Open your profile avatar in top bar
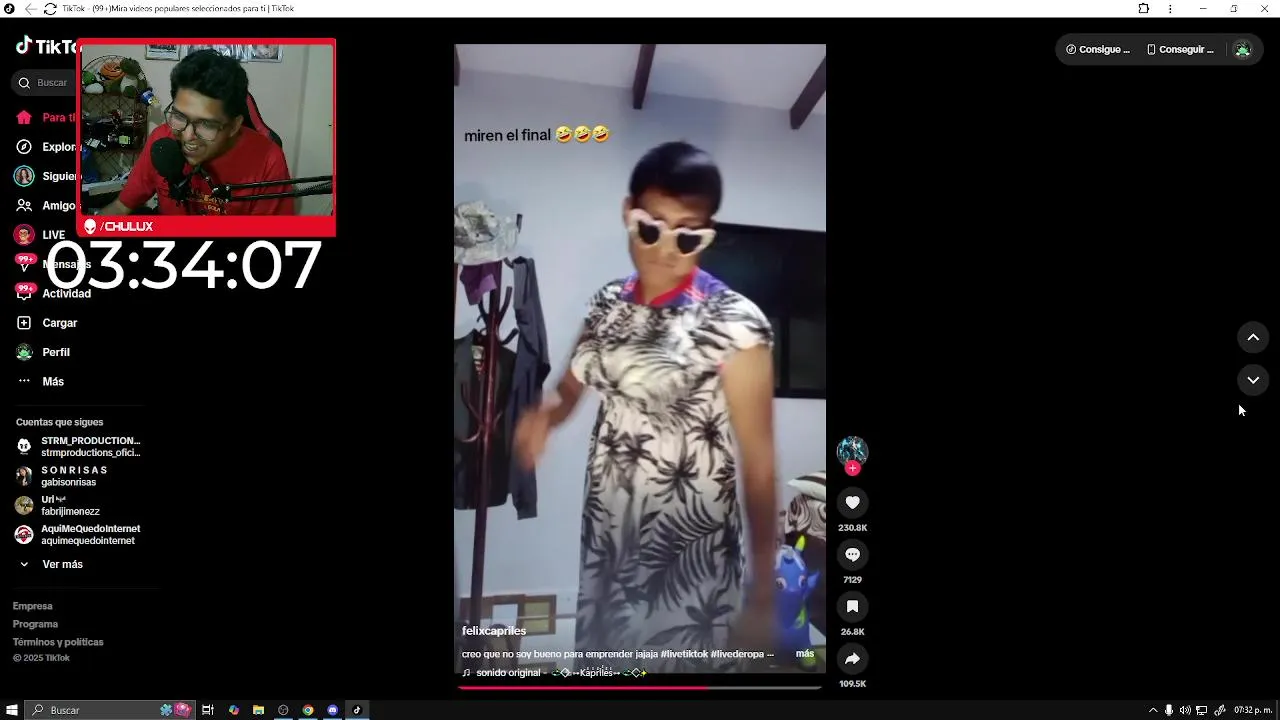Viewport: 1280px width, 720px height. [x=1242, y=49]
